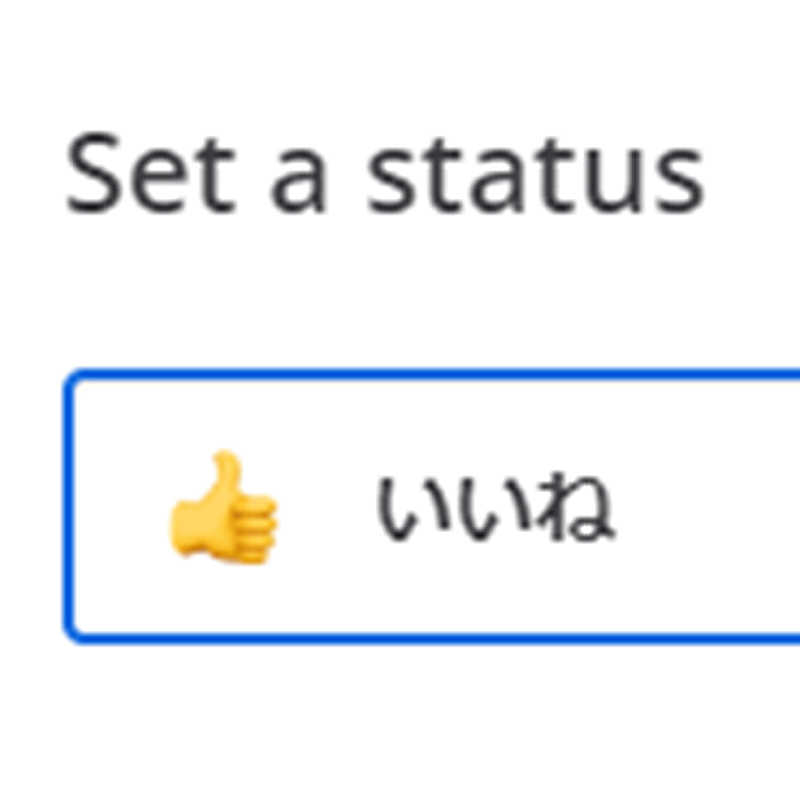Click the いいね status text
This screenshot has height=800, width=800.
point(496,507)
